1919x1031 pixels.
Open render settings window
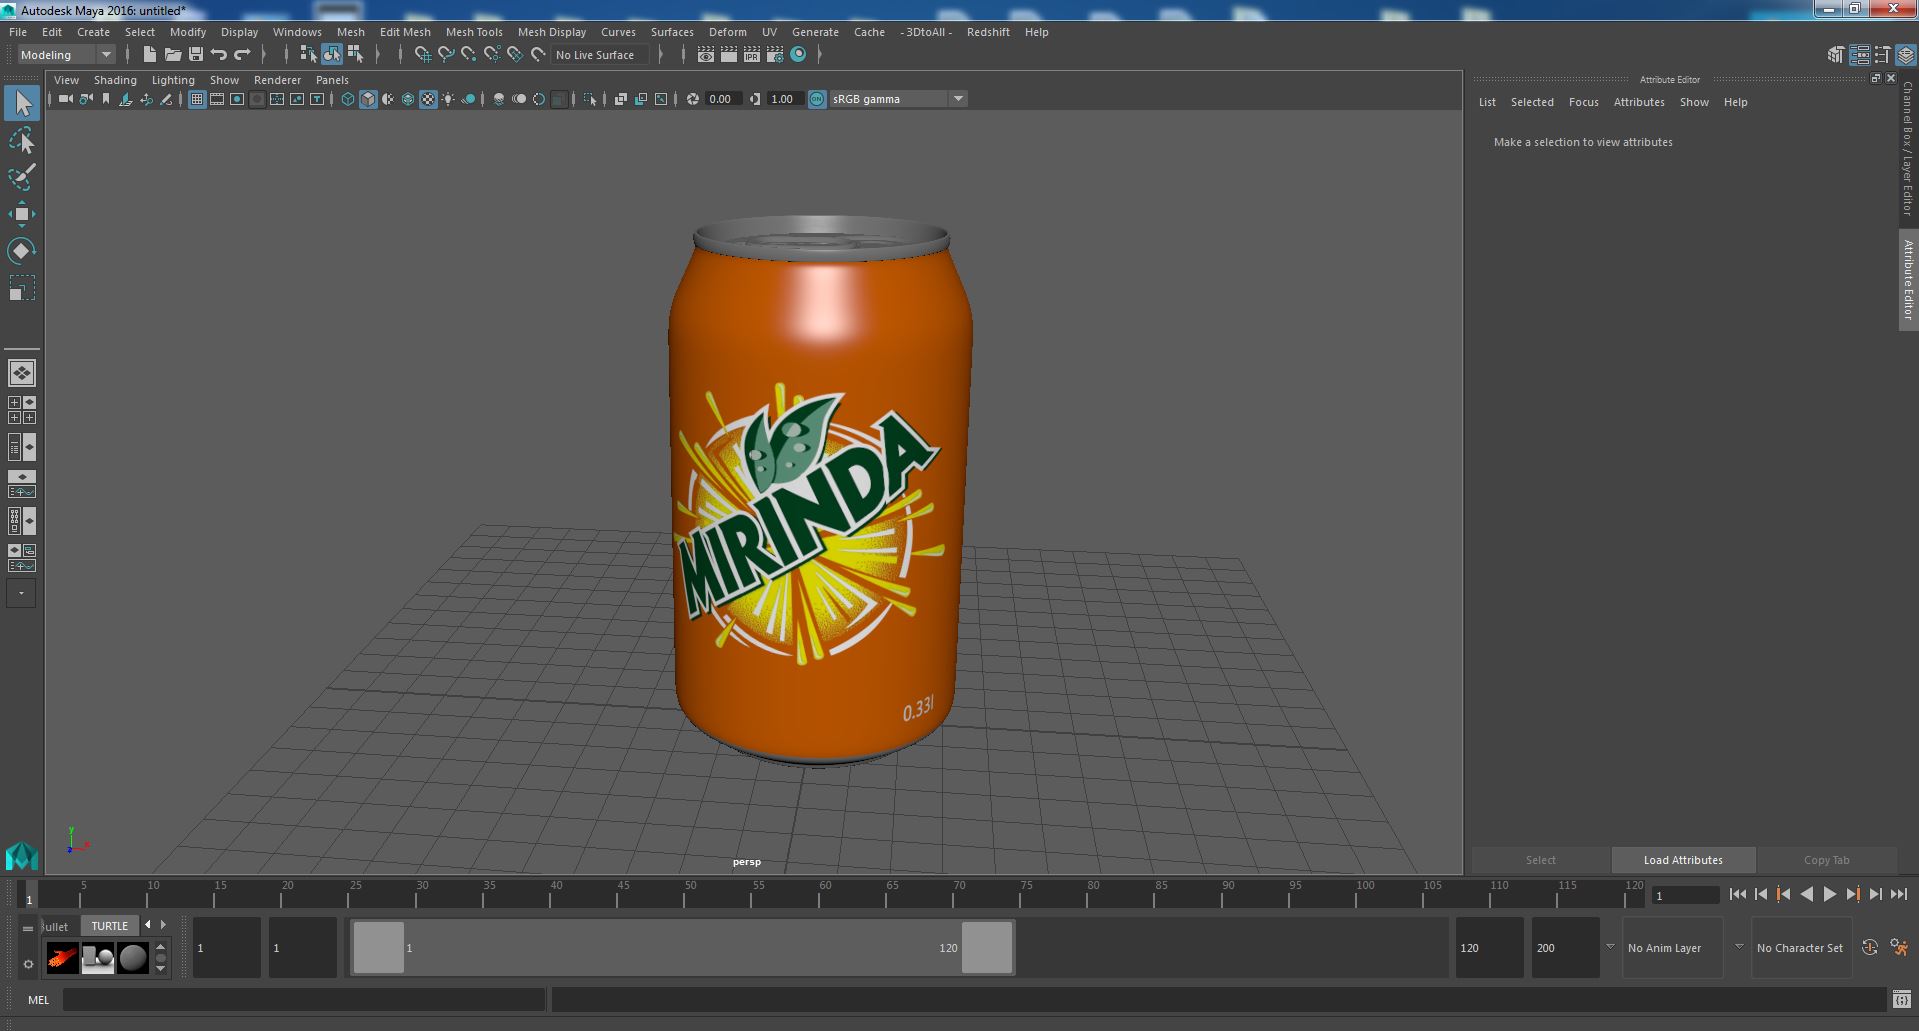[x=775, y=55]
